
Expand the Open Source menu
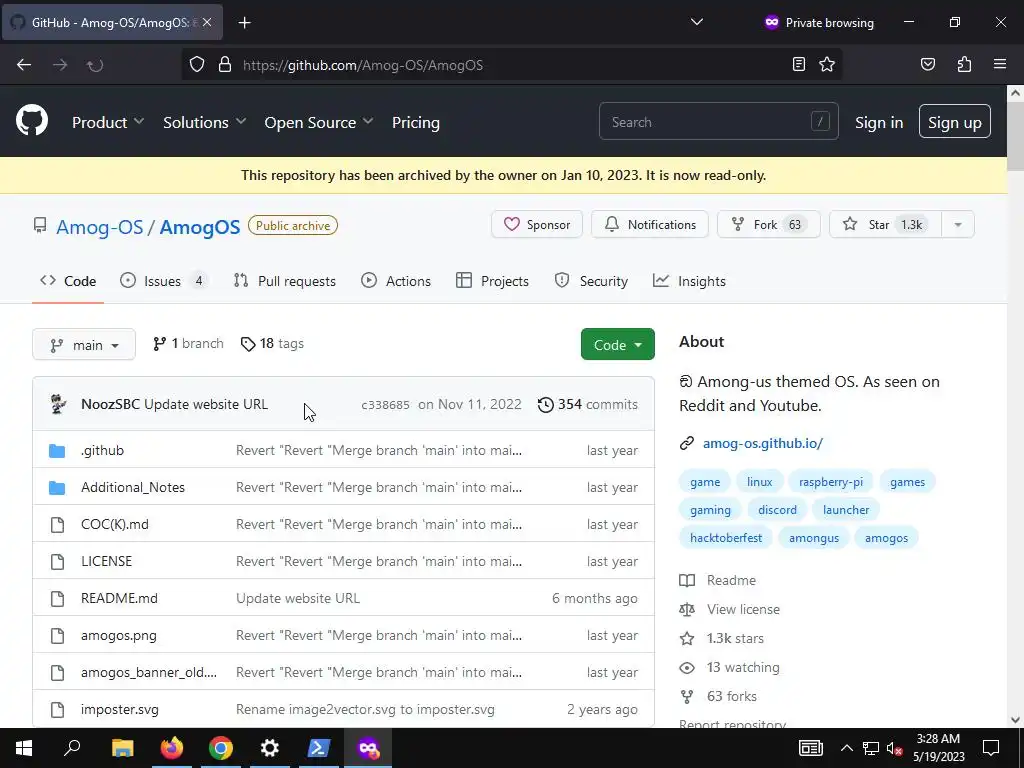[x=319, y=122]
